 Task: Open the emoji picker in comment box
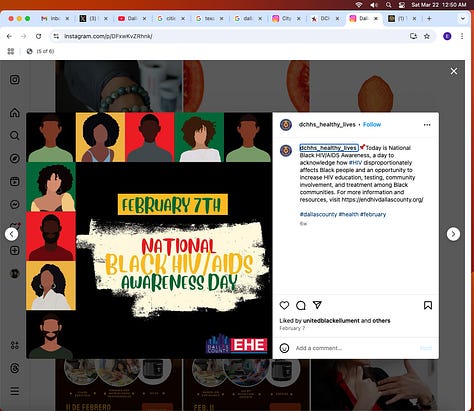(284, 348)
